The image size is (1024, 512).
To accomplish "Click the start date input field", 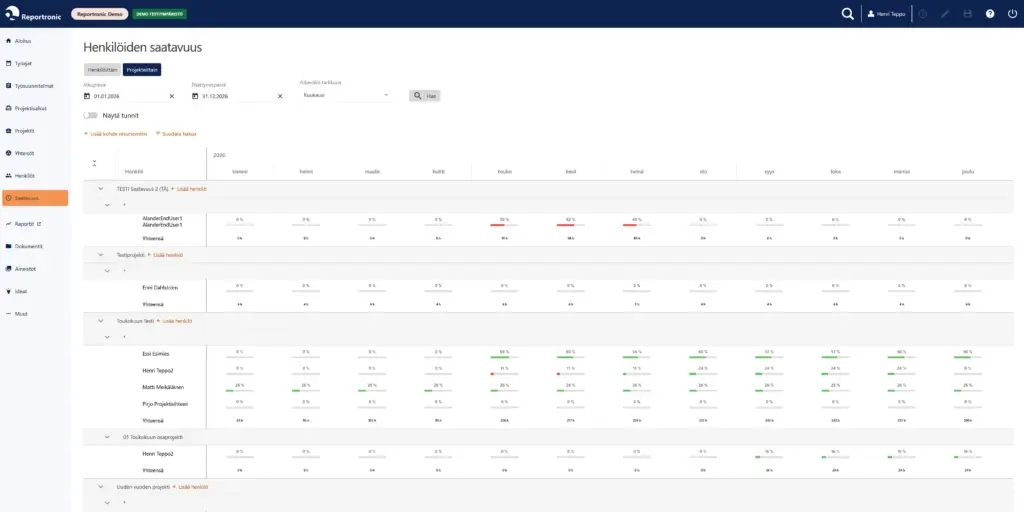I will click(129, 96).
